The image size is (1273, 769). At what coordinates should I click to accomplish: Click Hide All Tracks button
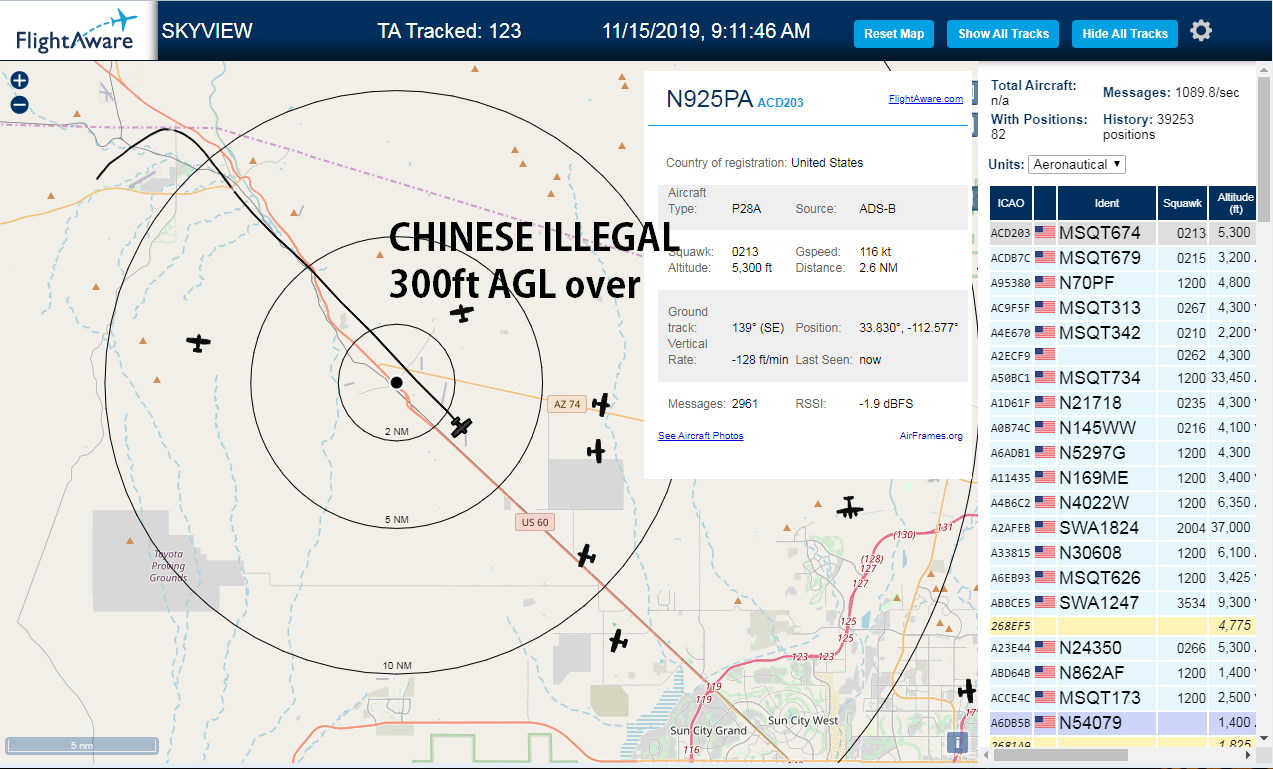1125,33
